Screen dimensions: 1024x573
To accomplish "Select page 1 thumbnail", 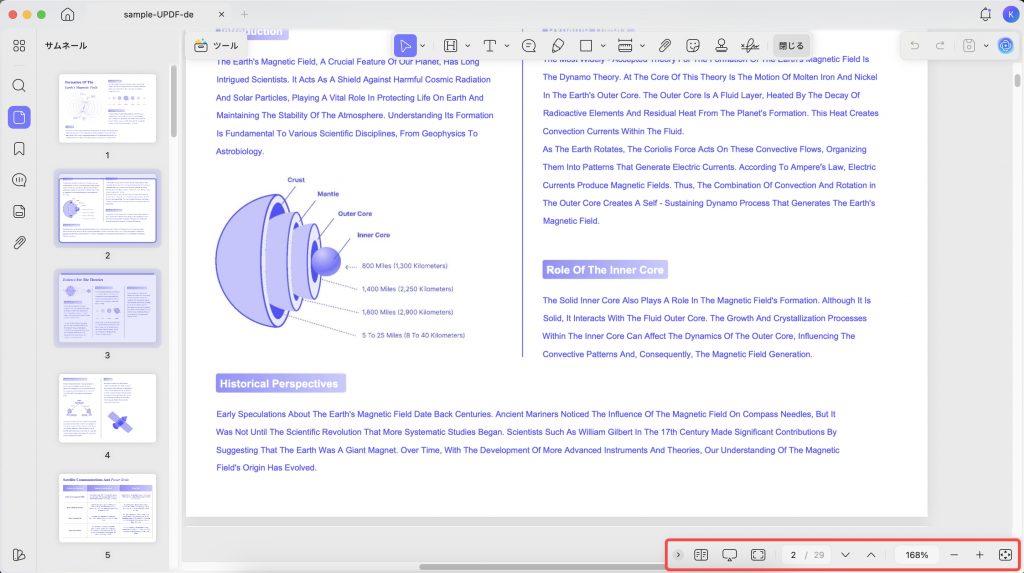I will click(x=107, y=108).
